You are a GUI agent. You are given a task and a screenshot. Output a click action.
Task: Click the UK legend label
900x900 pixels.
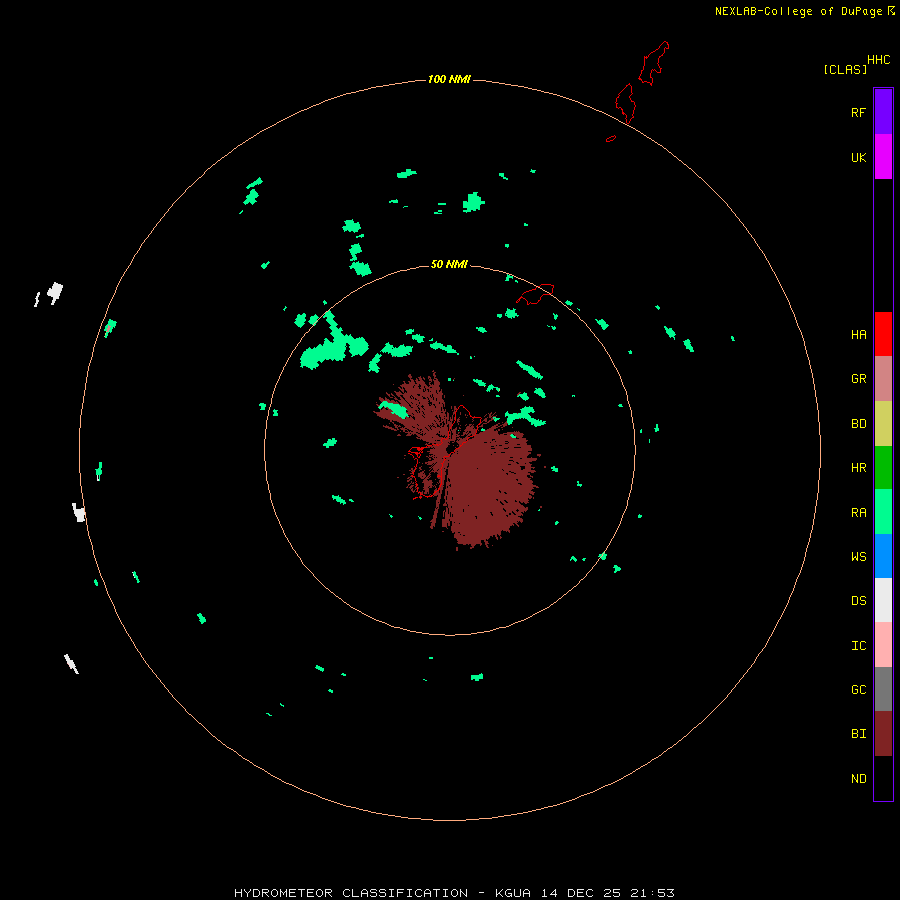(858, 157)
